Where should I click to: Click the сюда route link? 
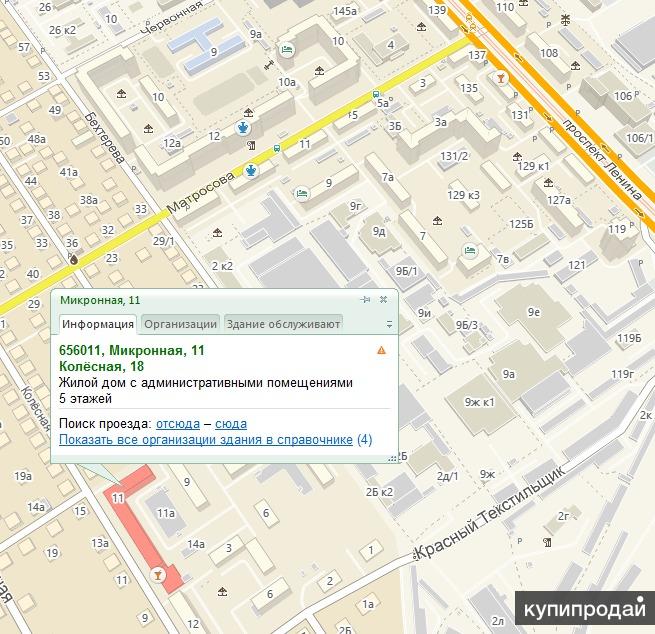(231, 424)
